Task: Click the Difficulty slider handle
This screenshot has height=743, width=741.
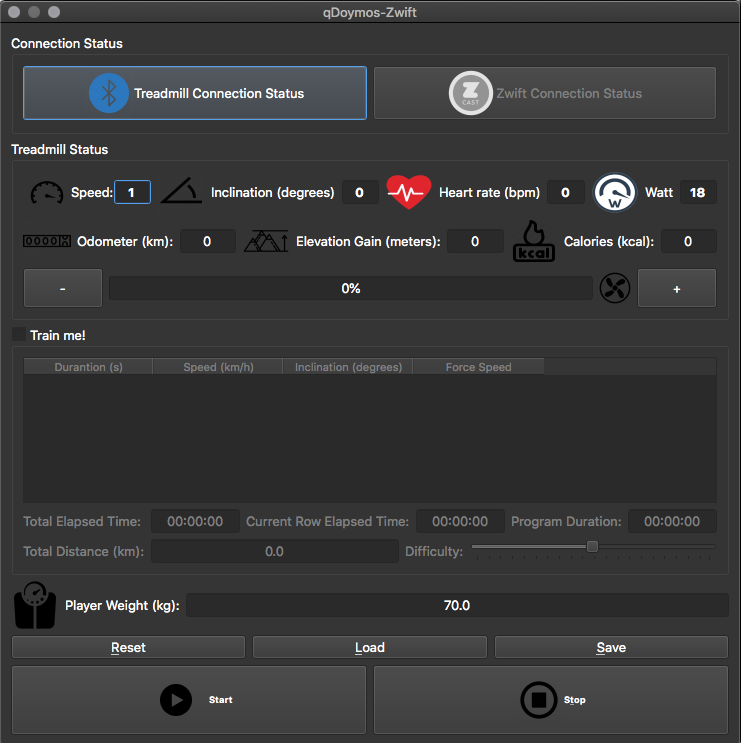Action: pyautogui.click(x=592, y=547)
